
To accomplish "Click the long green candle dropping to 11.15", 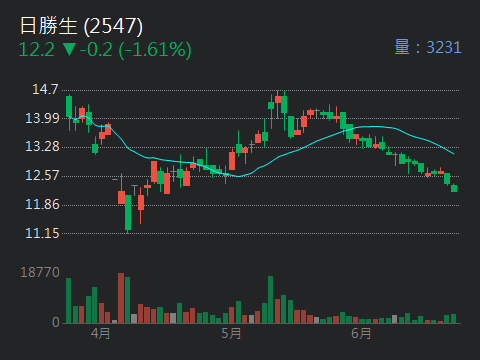I will [x=128, y=213].
